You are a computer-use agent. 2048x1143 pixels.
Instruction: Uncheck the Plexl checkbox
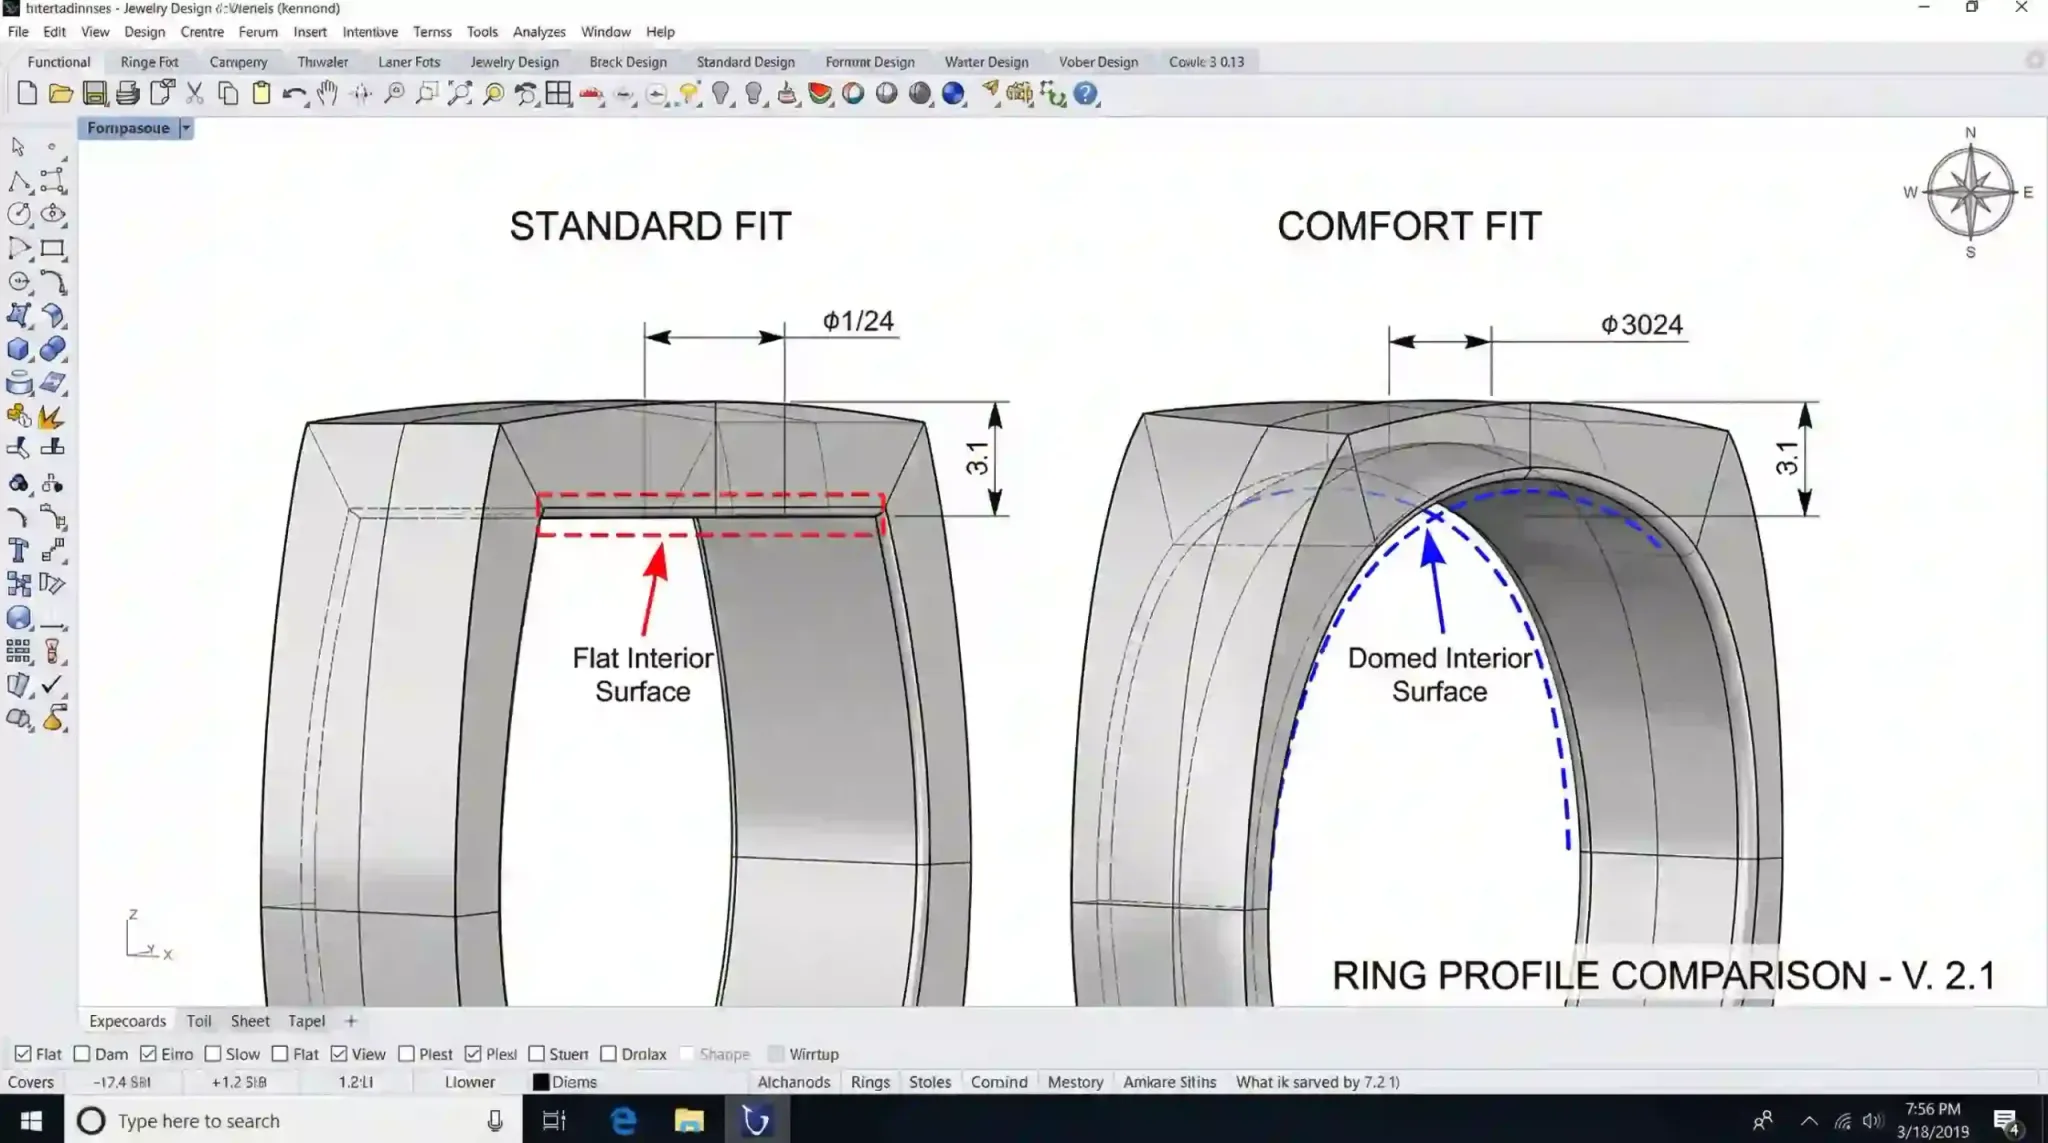coord(473,1054)
